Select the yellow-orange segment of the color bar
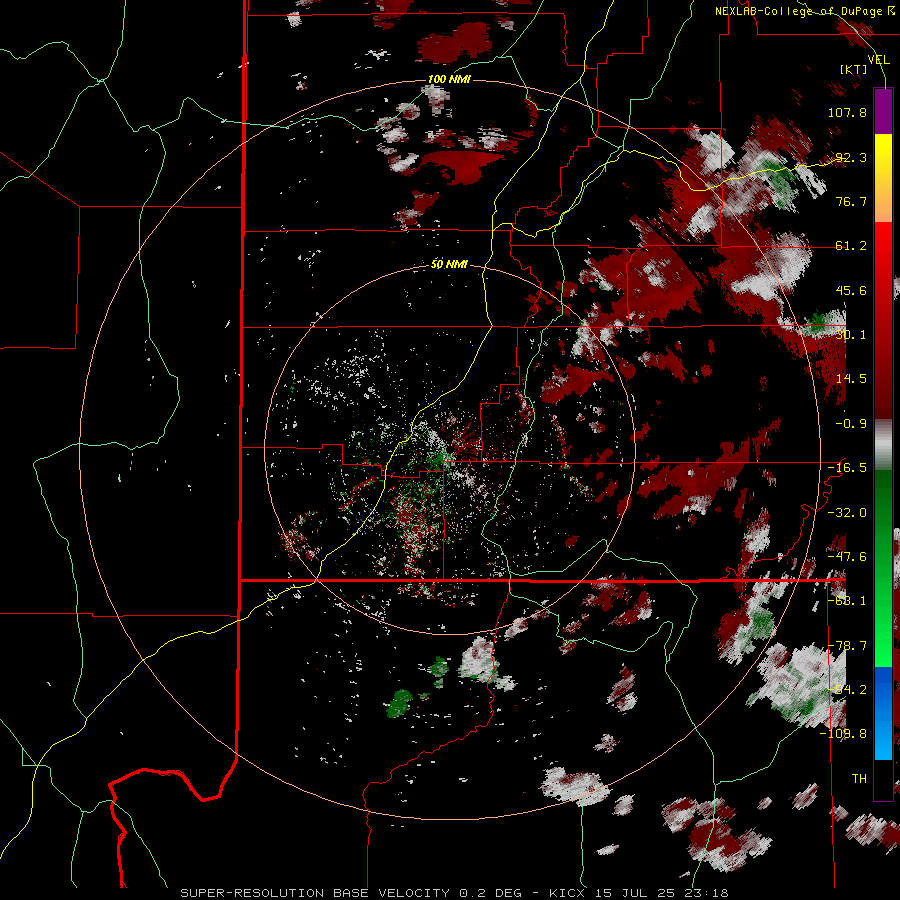This screenshot has width=900, height=900. (x=883, y=178)
